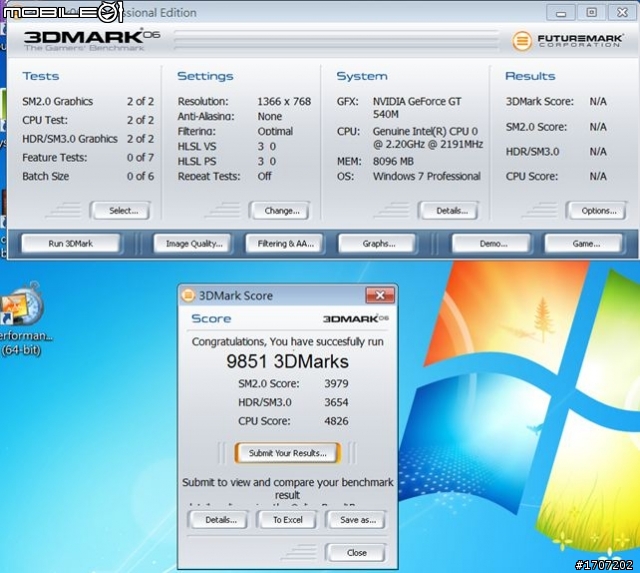Click the System section heading
This screenshot has height=573, width=640.
[x=362, y=76]
